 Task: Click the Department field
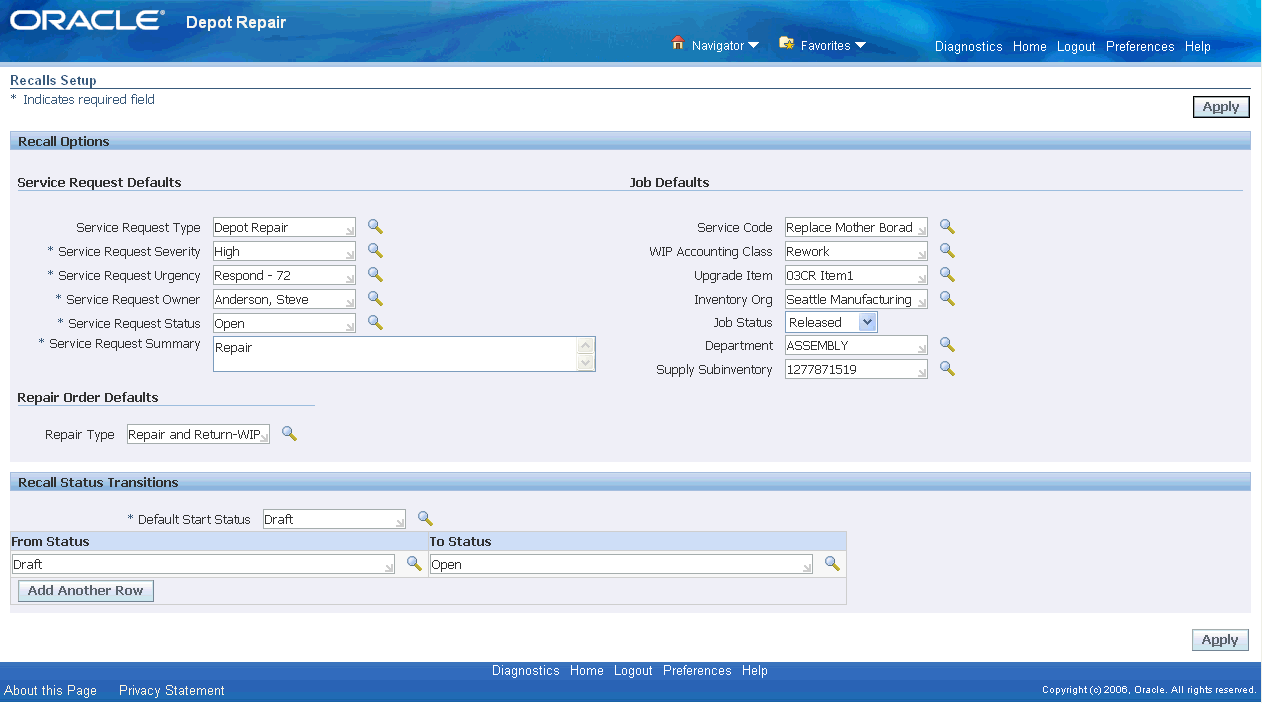tap(856, 346)
